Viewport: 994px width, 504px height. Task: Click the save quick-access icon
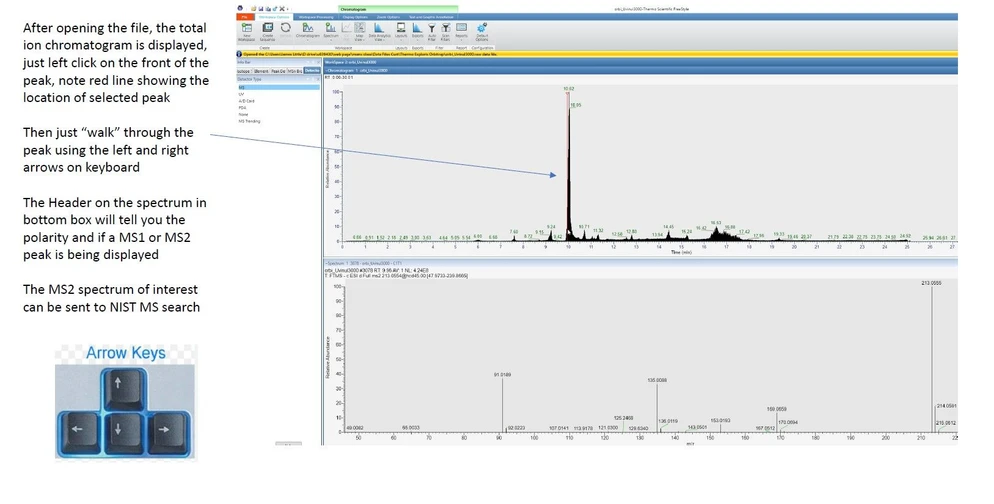pos(261,9)
